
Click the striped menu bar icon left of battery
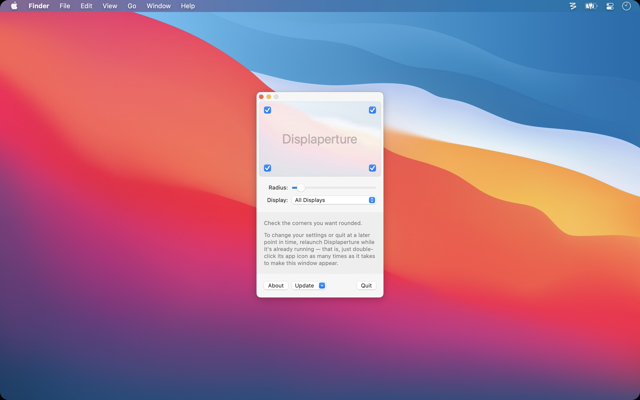tap(573, 6)
